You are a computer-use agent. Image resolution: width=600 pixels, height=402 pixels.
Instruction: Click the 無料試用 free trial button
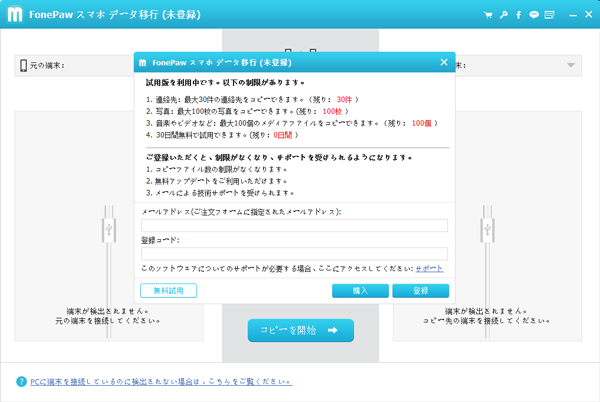(x=168, y=291)
